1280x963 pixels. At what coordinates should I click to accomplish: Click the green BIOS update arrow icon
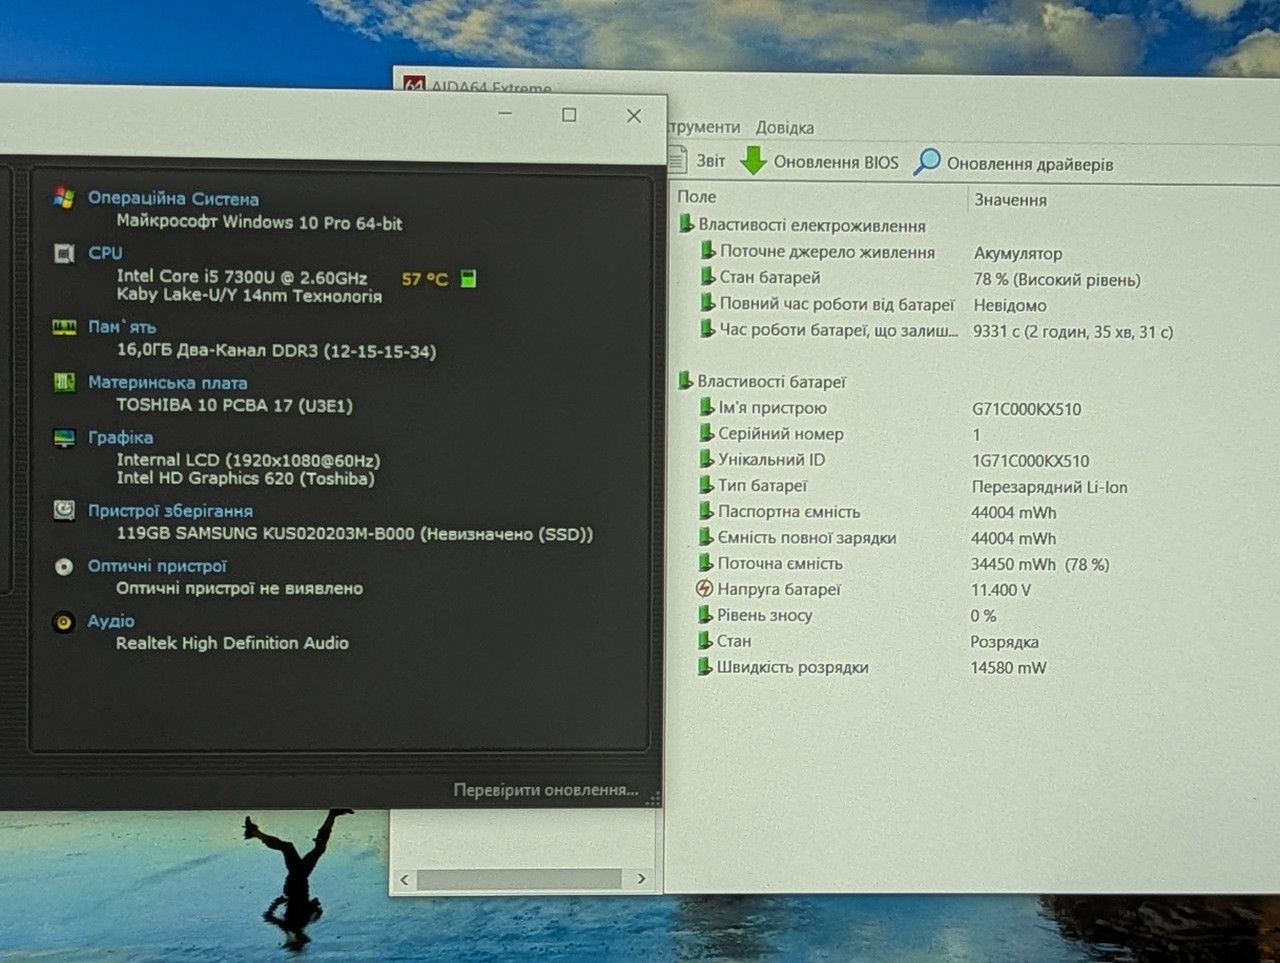tap(754, 160)
